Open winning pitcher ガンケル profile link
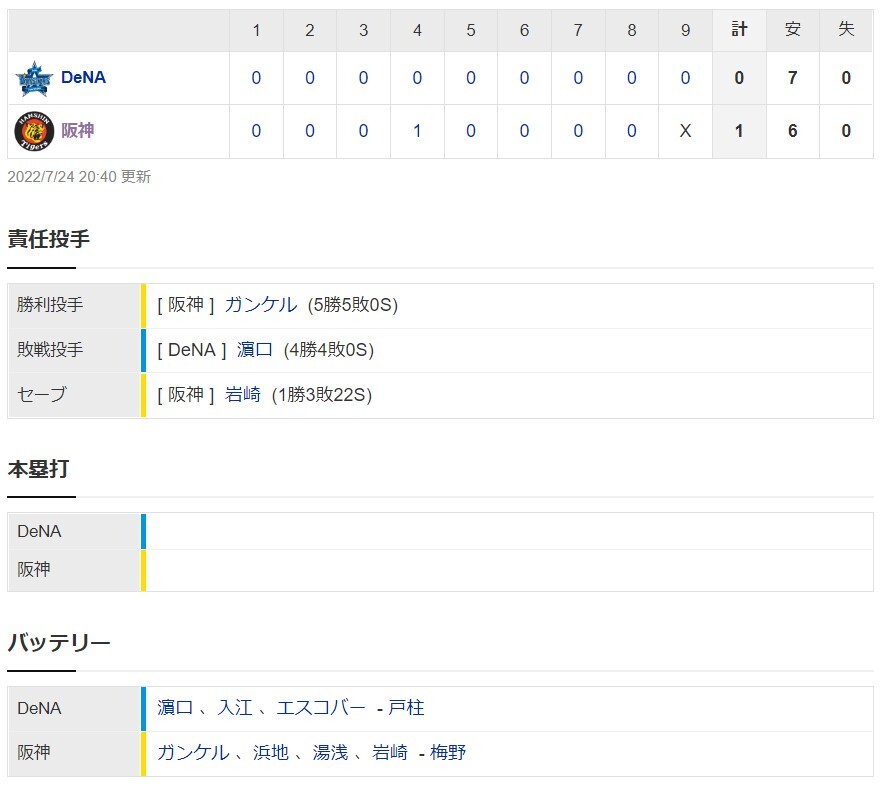Image resolution: width=882 pixels, height=790 pixels. point(260,305)
